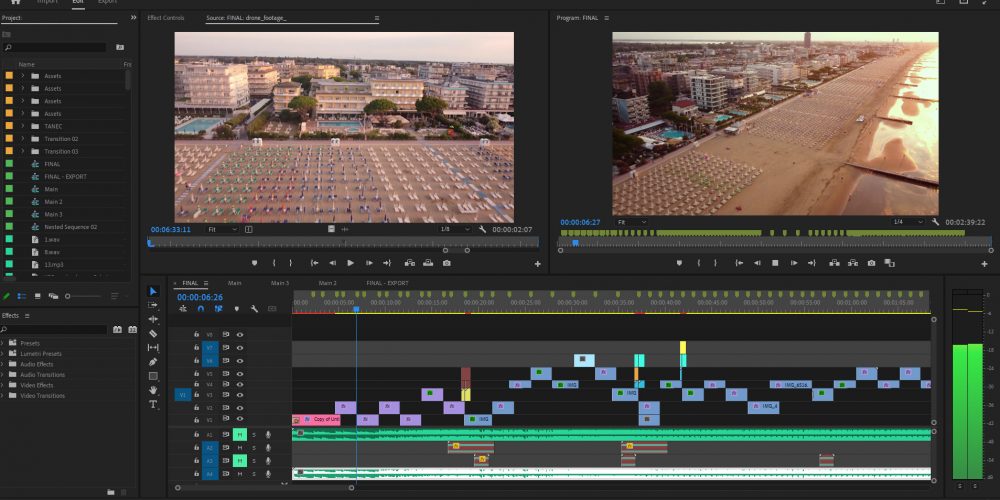1000x500 pixels.
Task: Toggle Linked Selection in timeline
Action: tap(219, 309)
